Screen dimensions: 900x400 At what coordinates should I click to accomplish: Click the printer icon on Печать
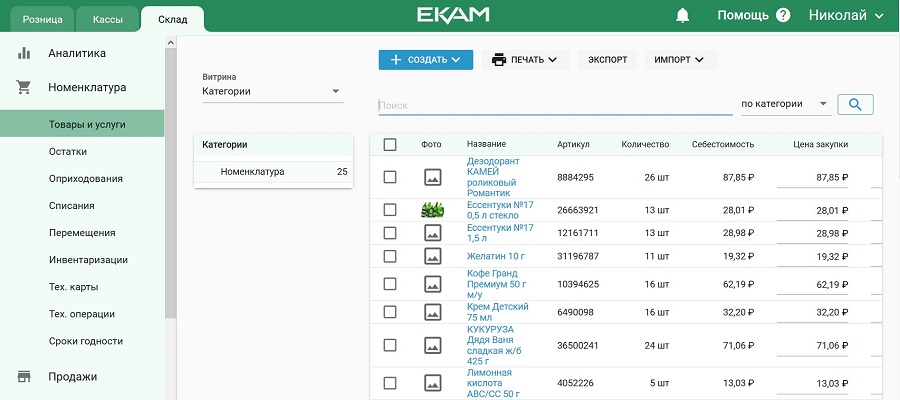tap(499, 60)
